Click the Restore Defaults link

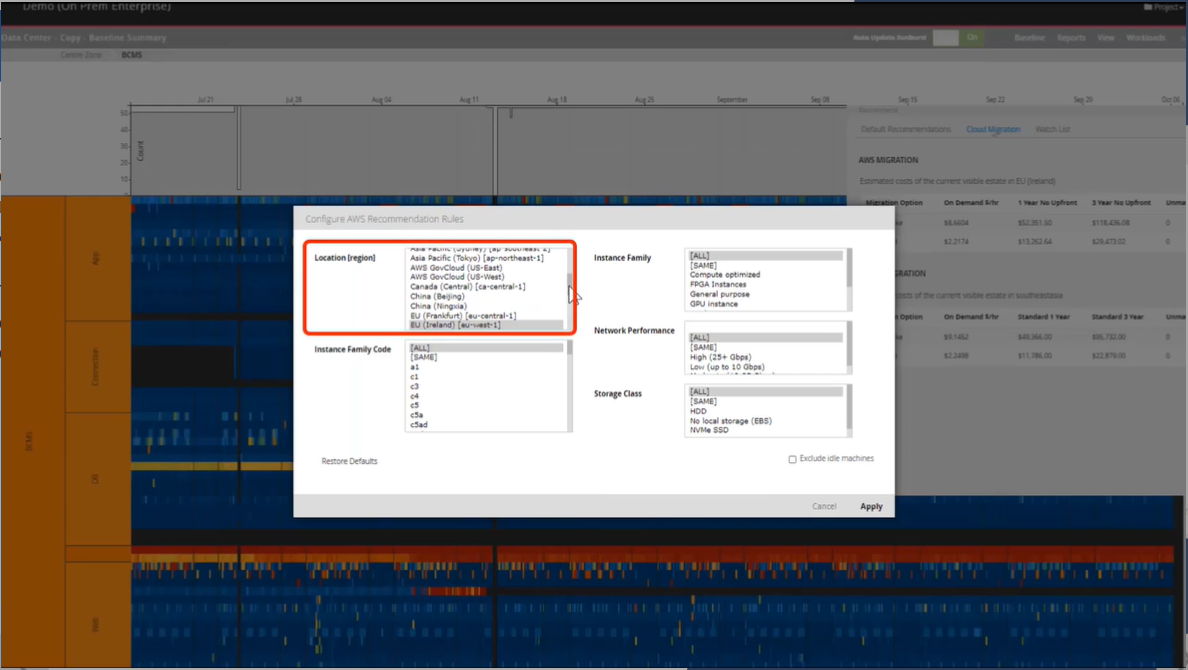(x=349, y=461)
